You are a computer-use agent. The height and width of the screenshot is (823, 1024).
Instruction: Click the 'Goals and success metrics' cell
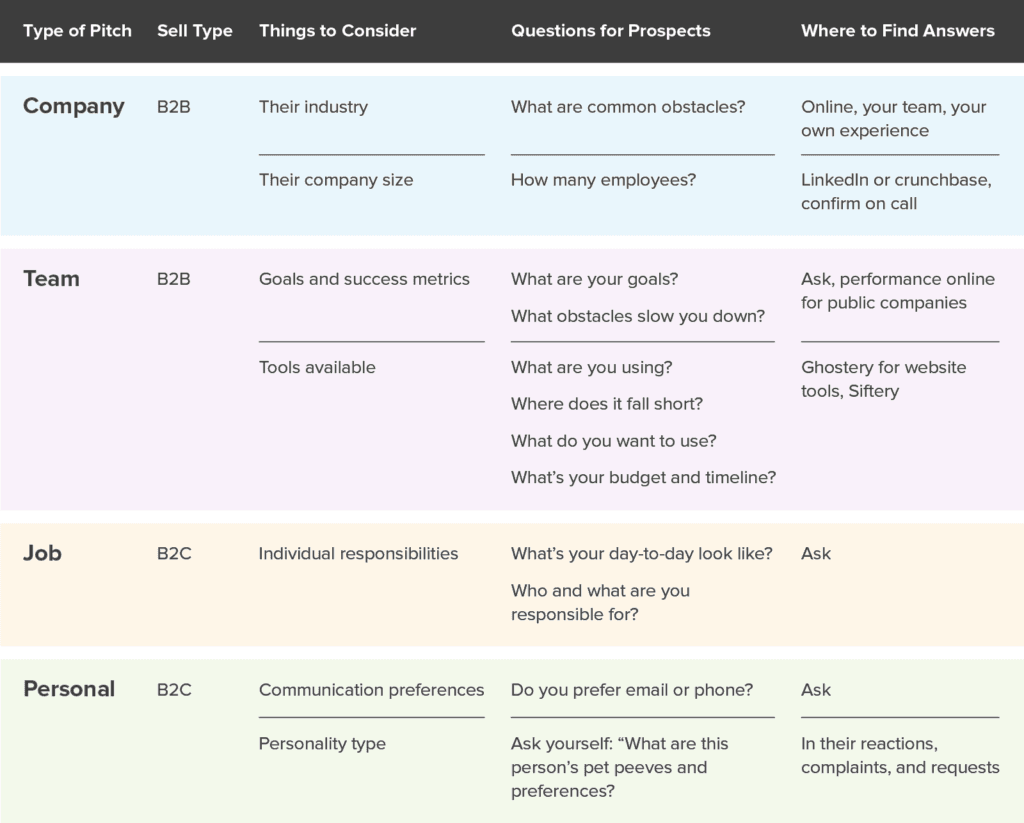click(364, 279)
